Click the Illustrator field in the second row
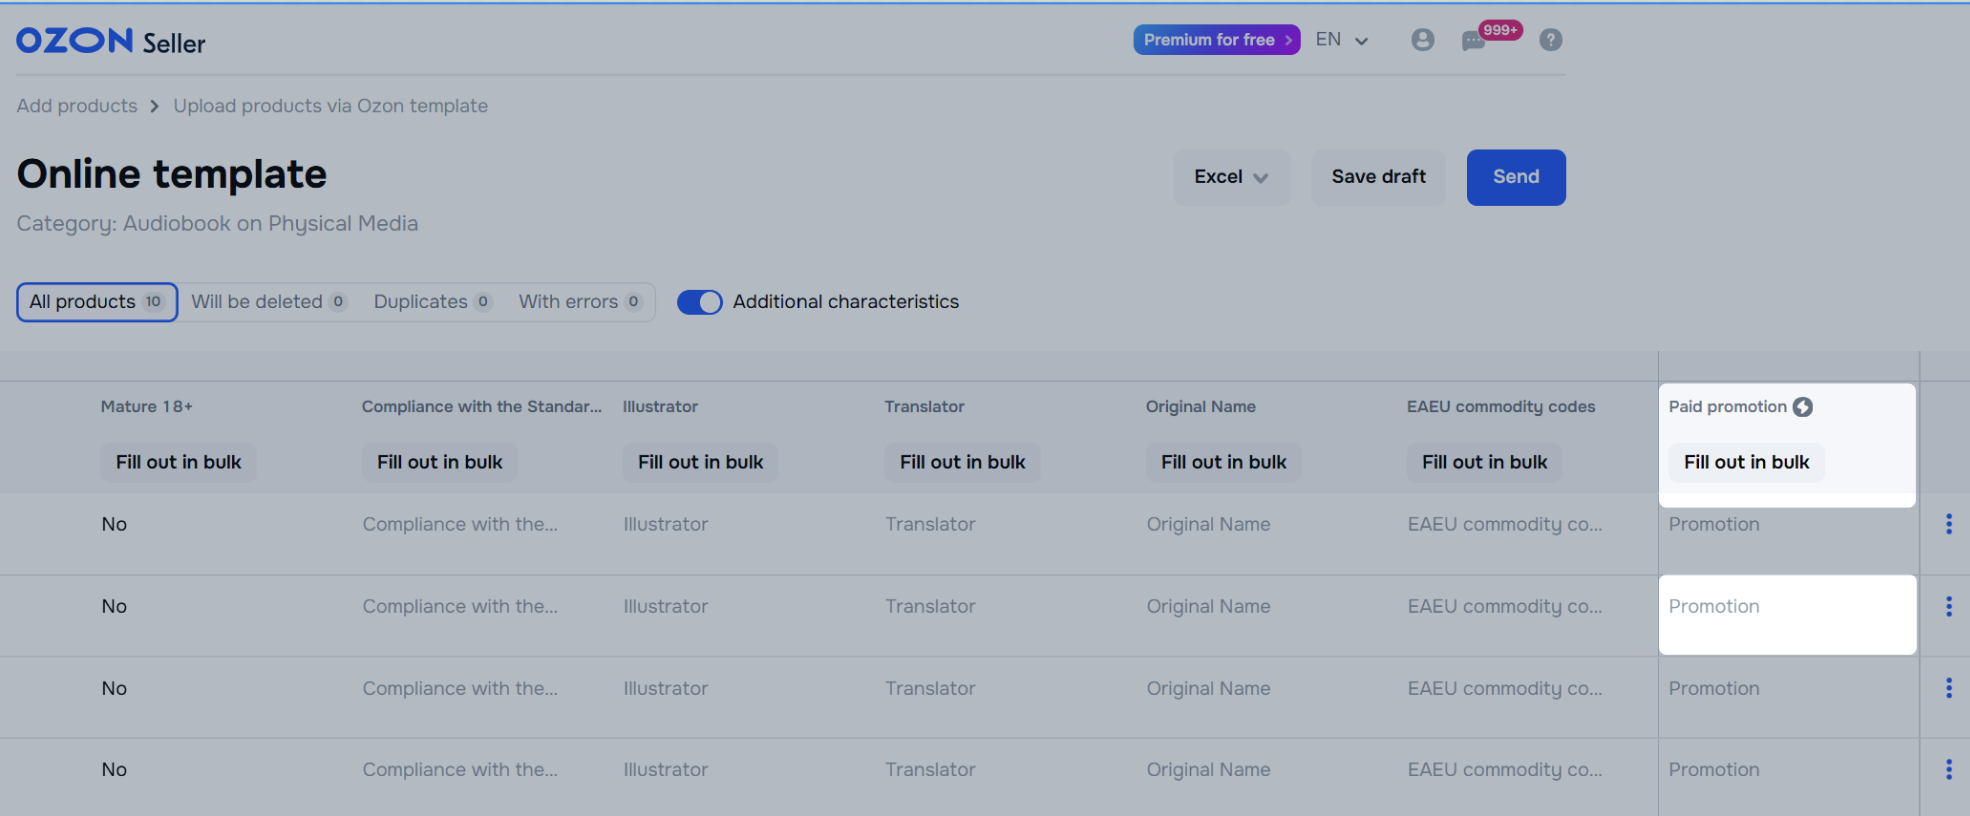This screenshot has width=1970, height=816. click(665, 606)
